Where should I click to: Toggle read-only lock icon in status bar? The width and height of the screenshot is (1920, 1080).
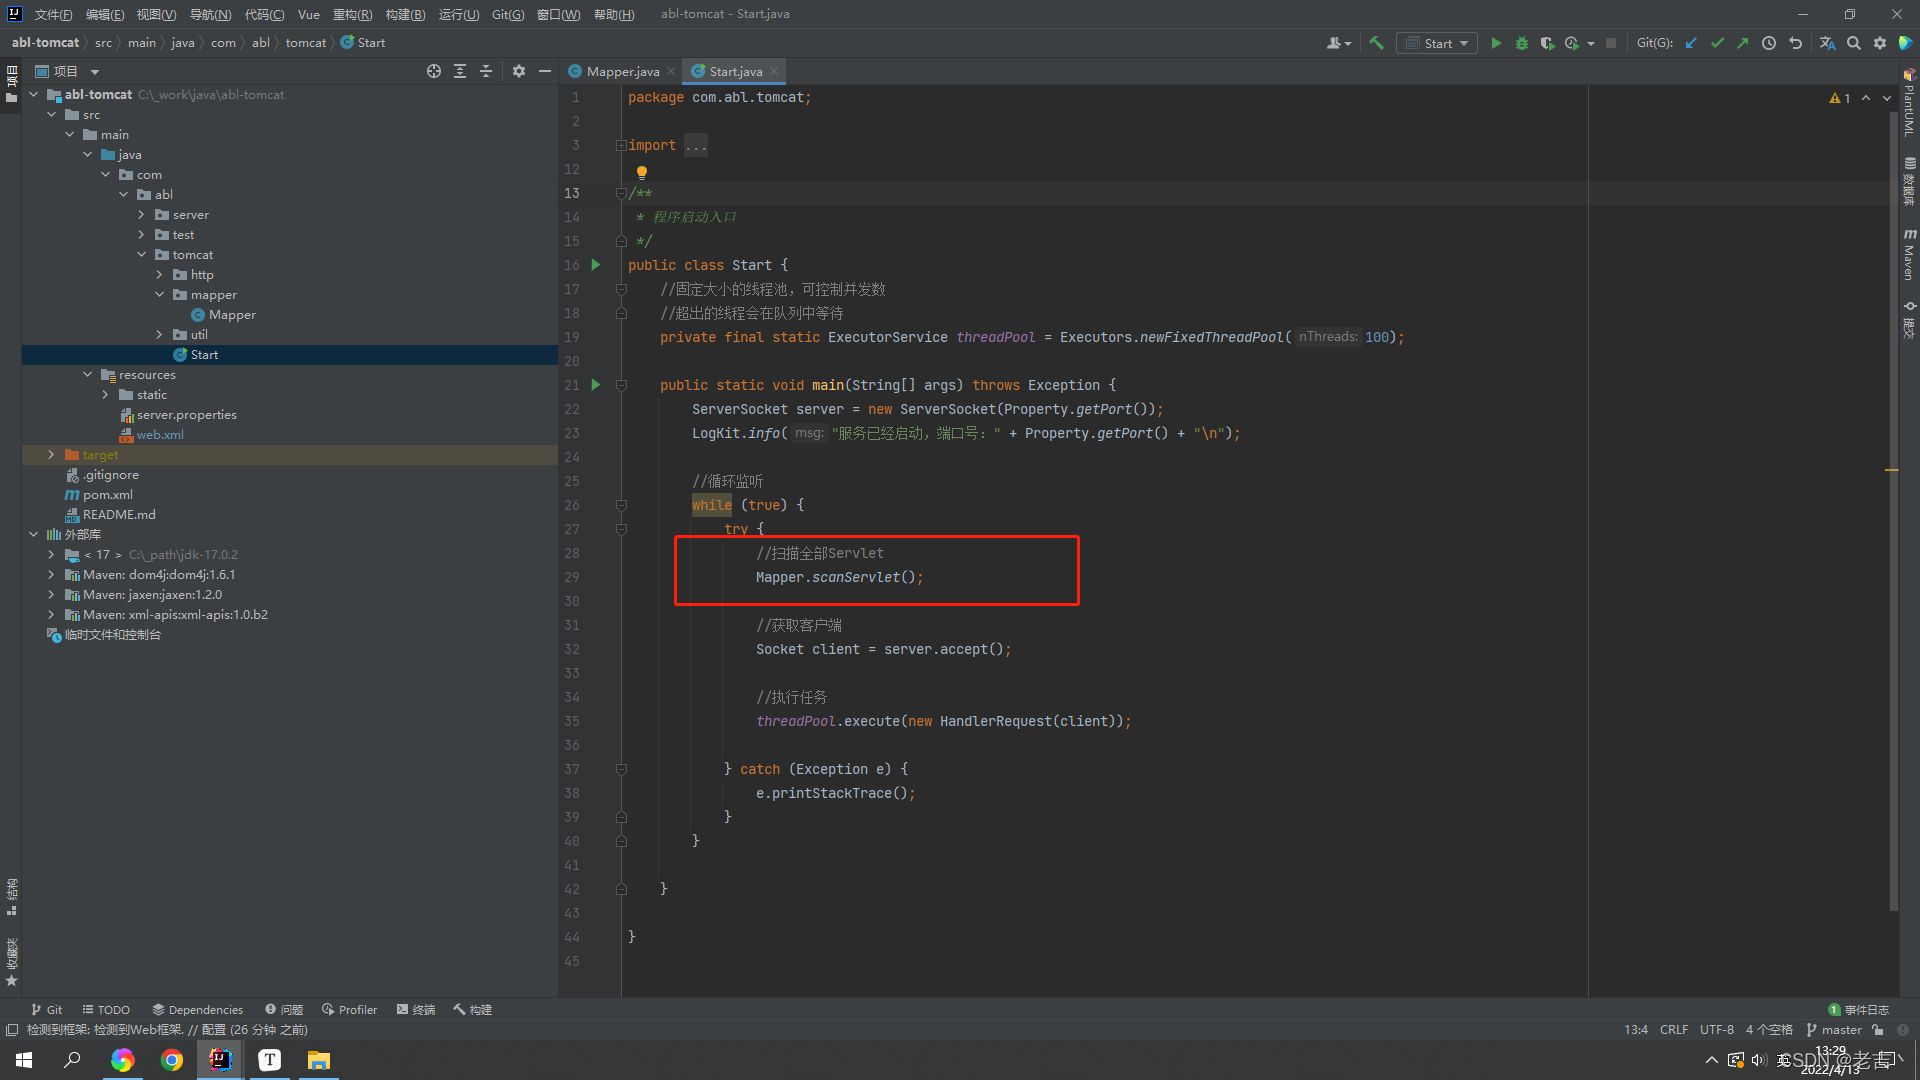tap(1878, 1030)
